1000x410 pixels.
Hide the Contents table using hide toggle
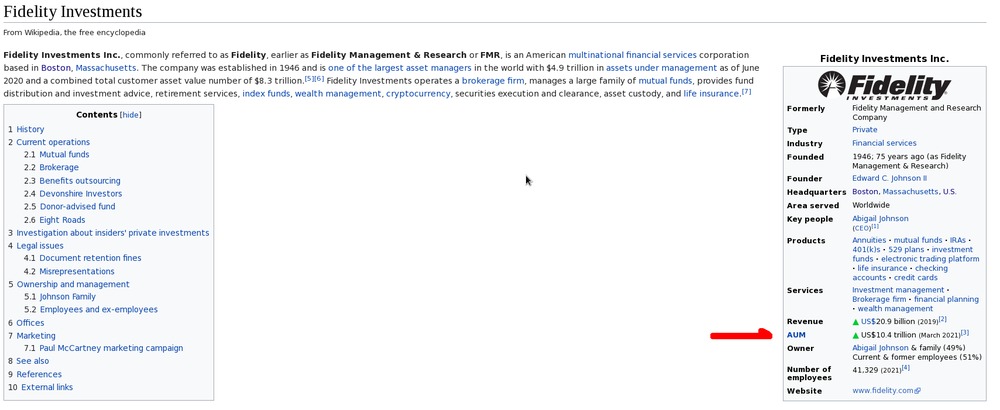pos(130,115)
